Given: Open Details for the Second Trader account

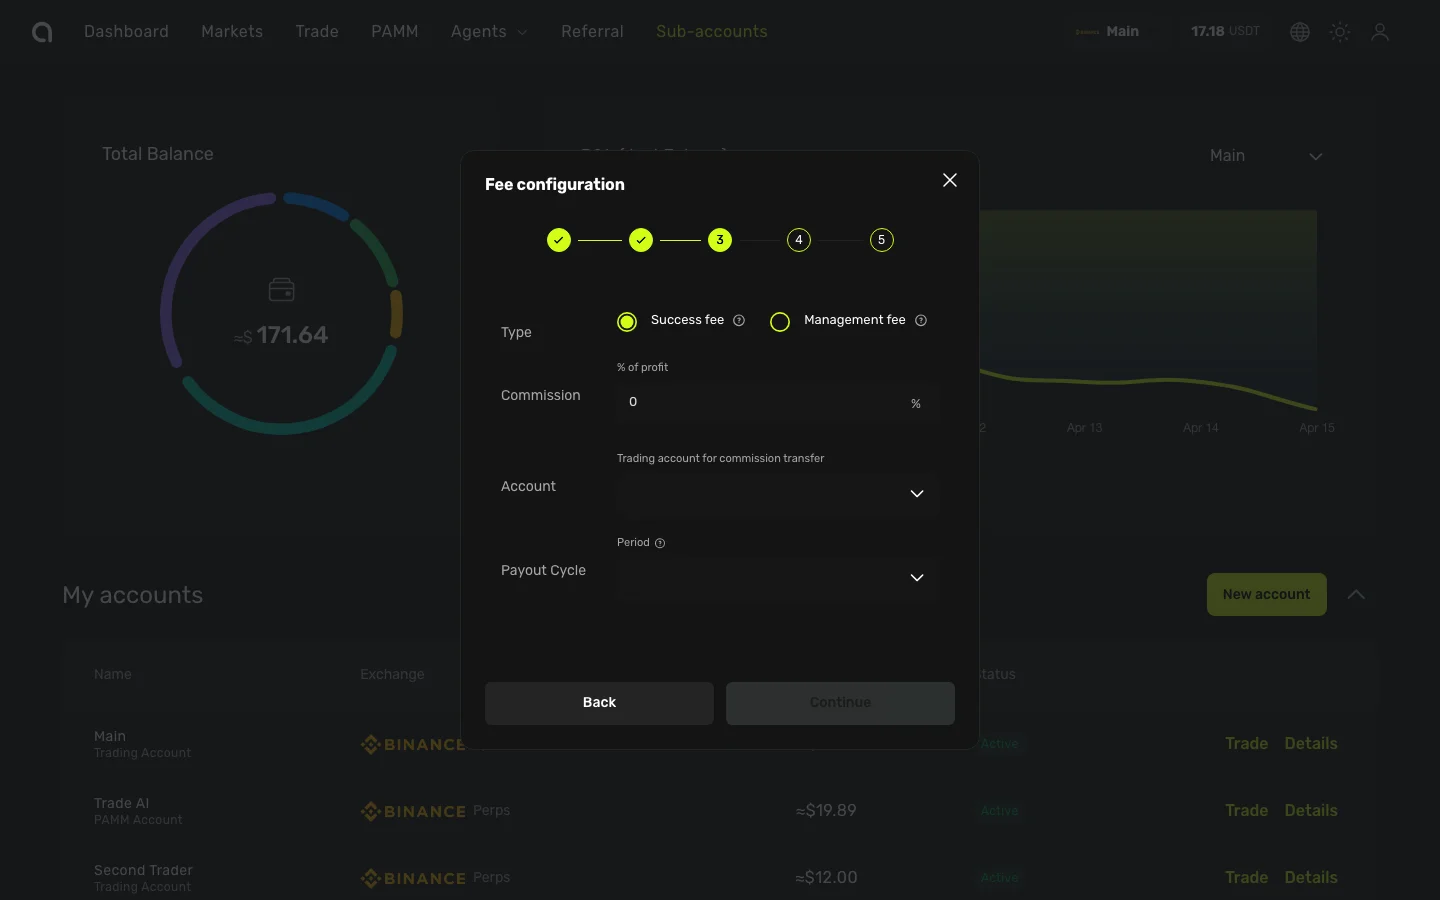Looking at the screenshot, I should (x=1311, y=877).
